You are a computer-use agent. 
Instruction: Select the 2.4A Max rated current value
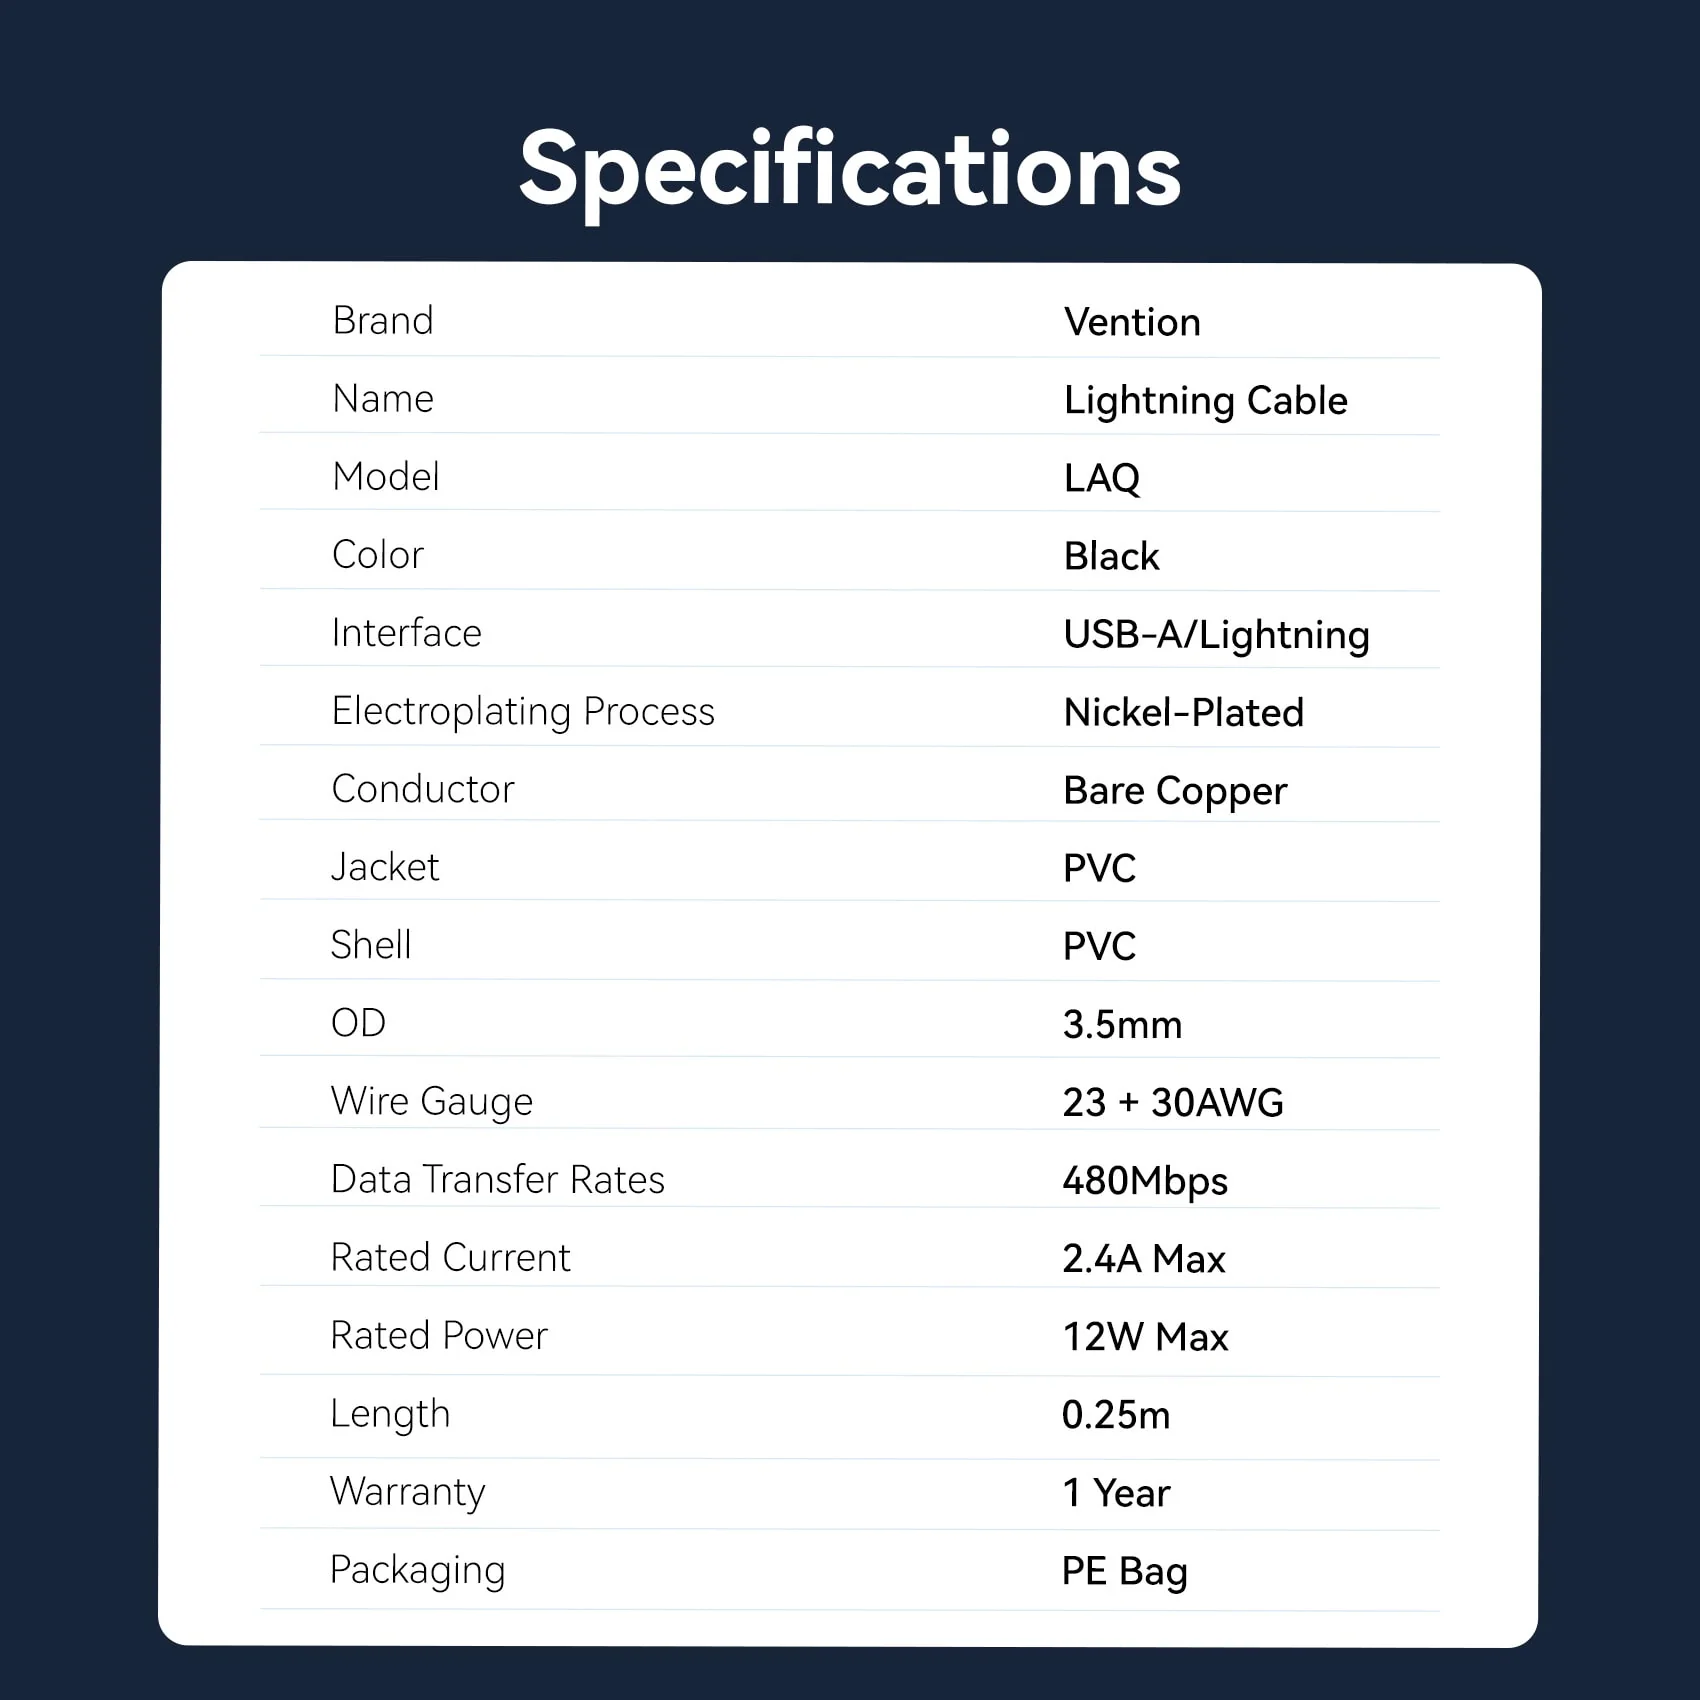click(1144, 1259)
